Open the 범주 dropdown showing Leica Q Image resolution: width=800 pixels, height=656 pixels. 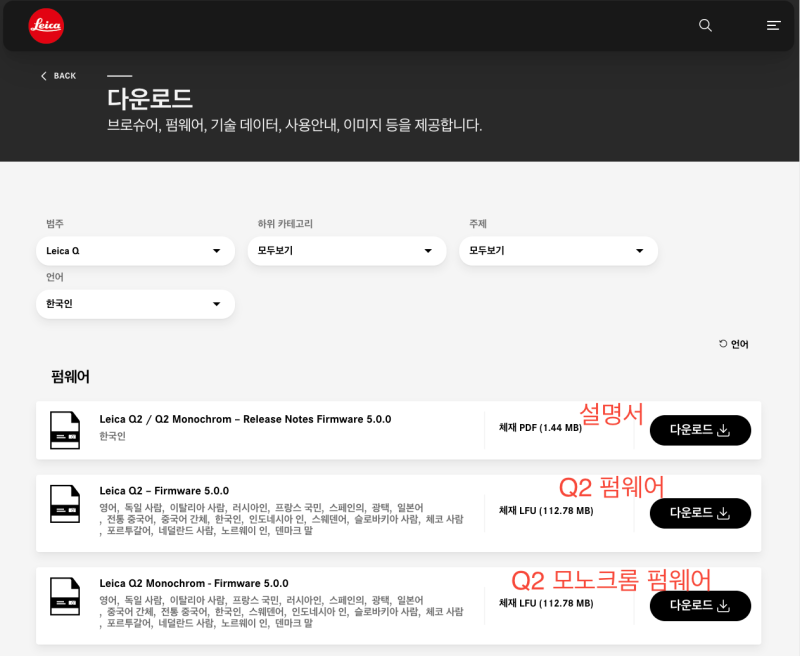pos(135,251)
